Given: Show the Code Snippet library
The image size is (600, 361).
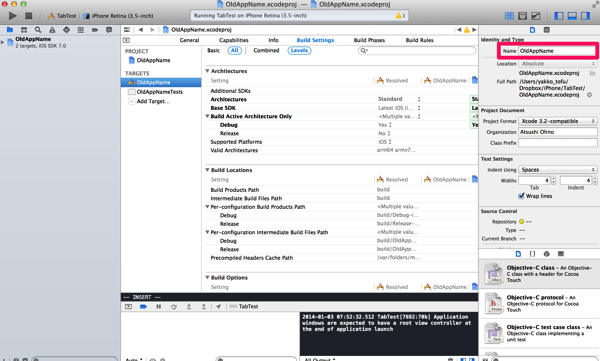Looking at the screenshot, I should pyautogui.click(x=532, y=254).
